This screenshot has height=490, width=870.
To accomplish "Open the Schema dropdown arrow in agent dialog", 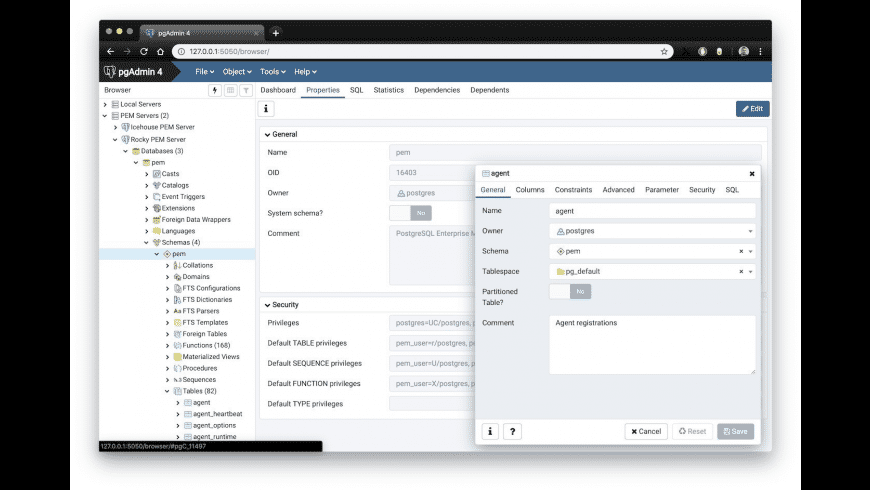I will point(750,251).
